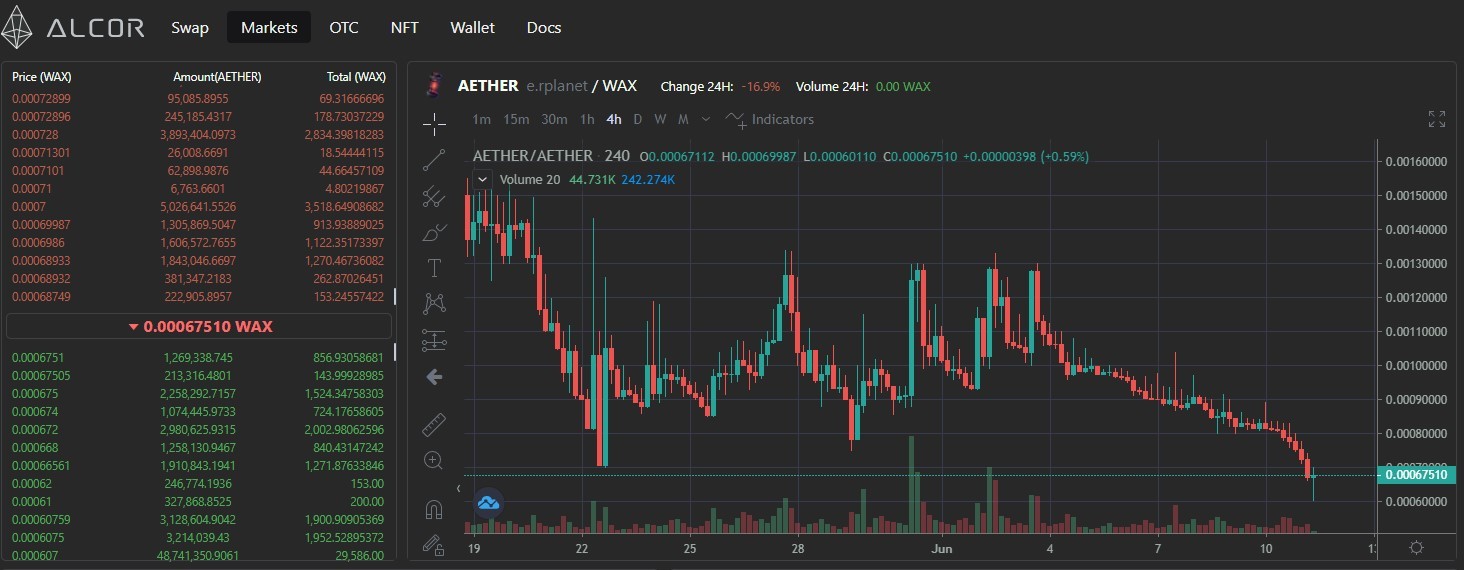Select sell order at price 0.00068749

(198, 296)
